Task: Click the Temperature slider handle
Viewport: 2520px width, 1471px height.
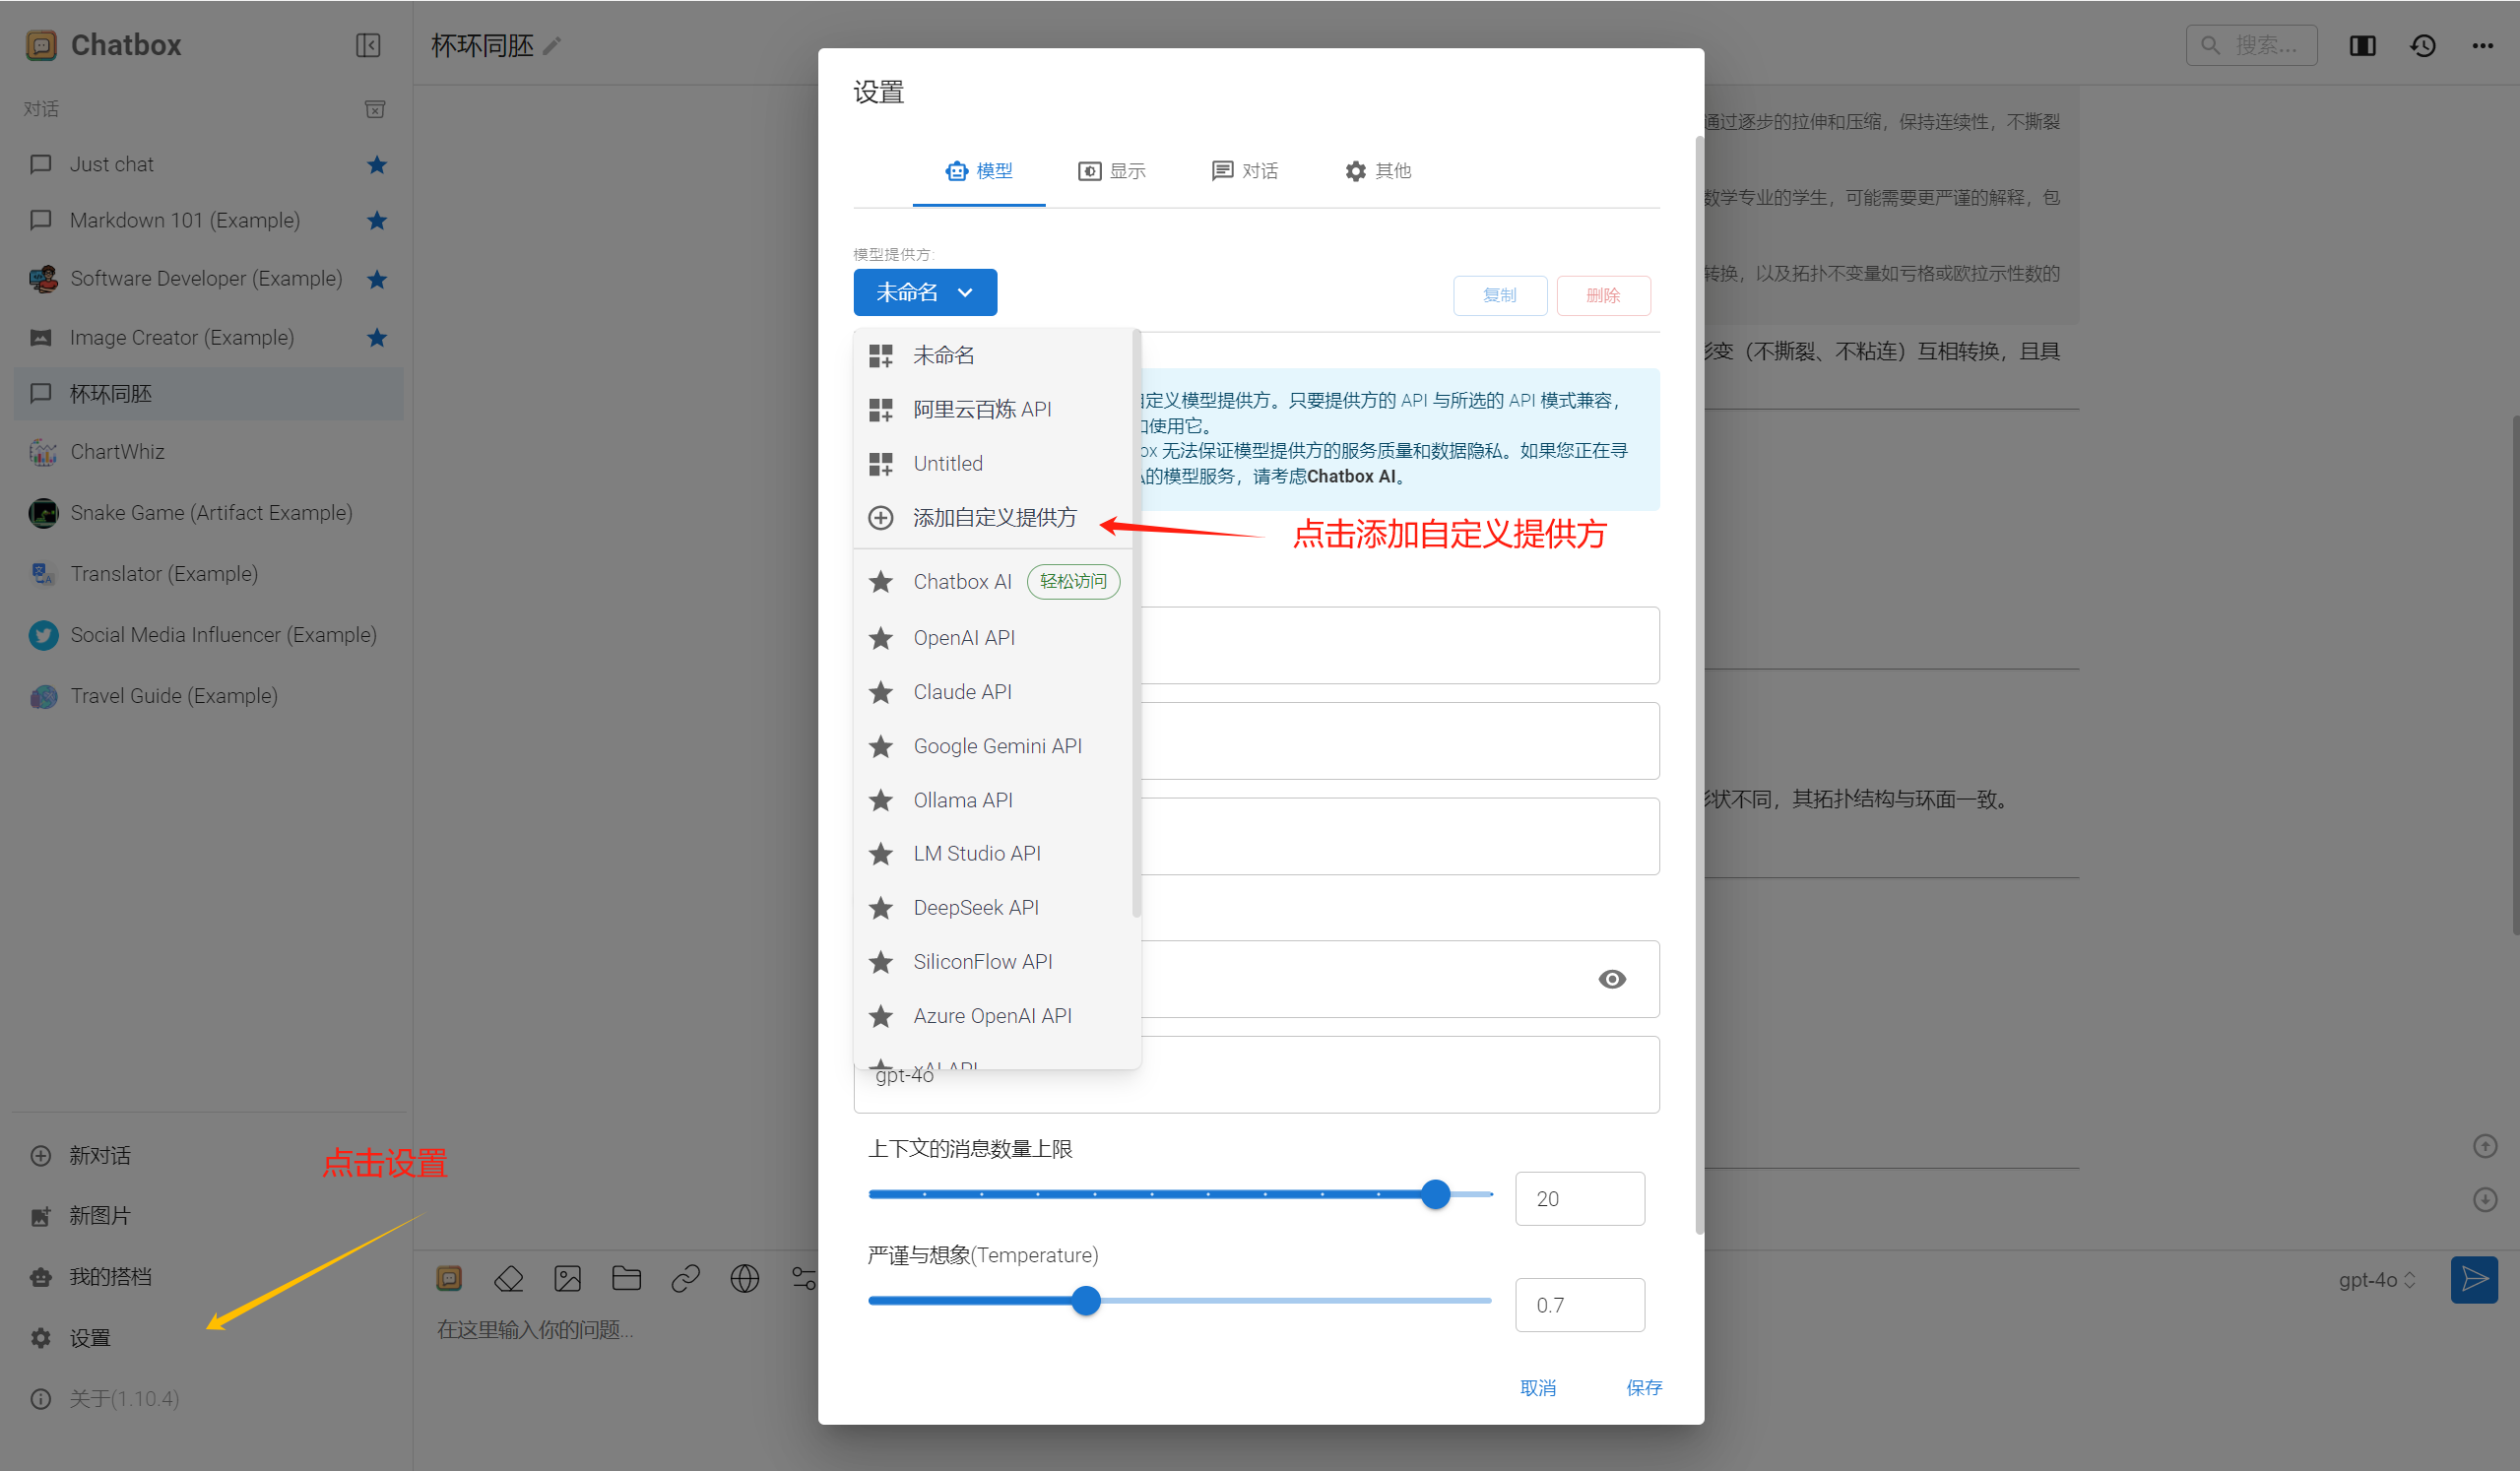Action: pyautogui.click(x=1086, y=1301)
